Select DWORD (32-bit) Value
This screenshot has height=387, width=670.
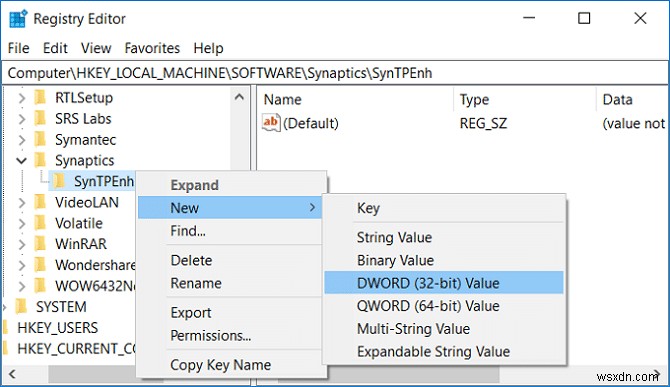444,283
